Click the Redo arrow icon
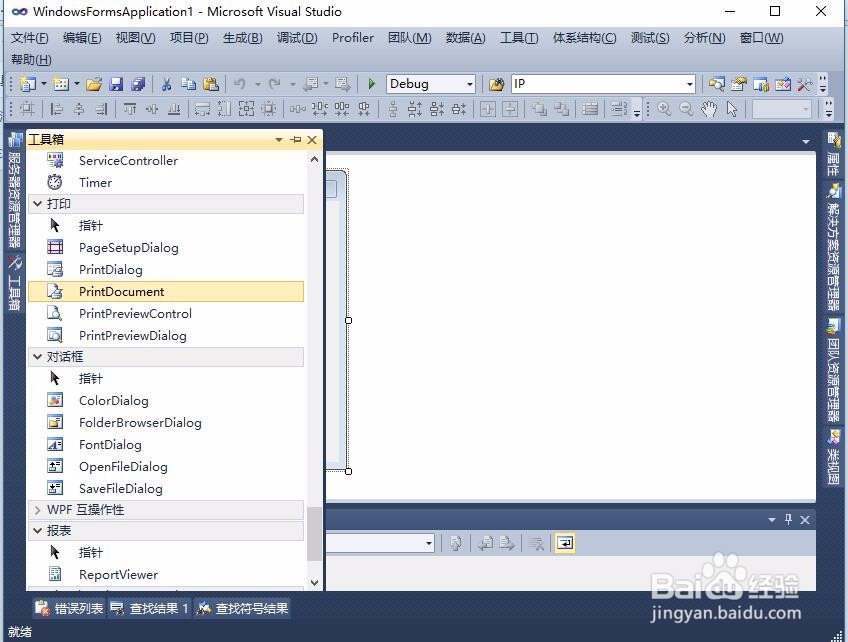 (275, 84)
